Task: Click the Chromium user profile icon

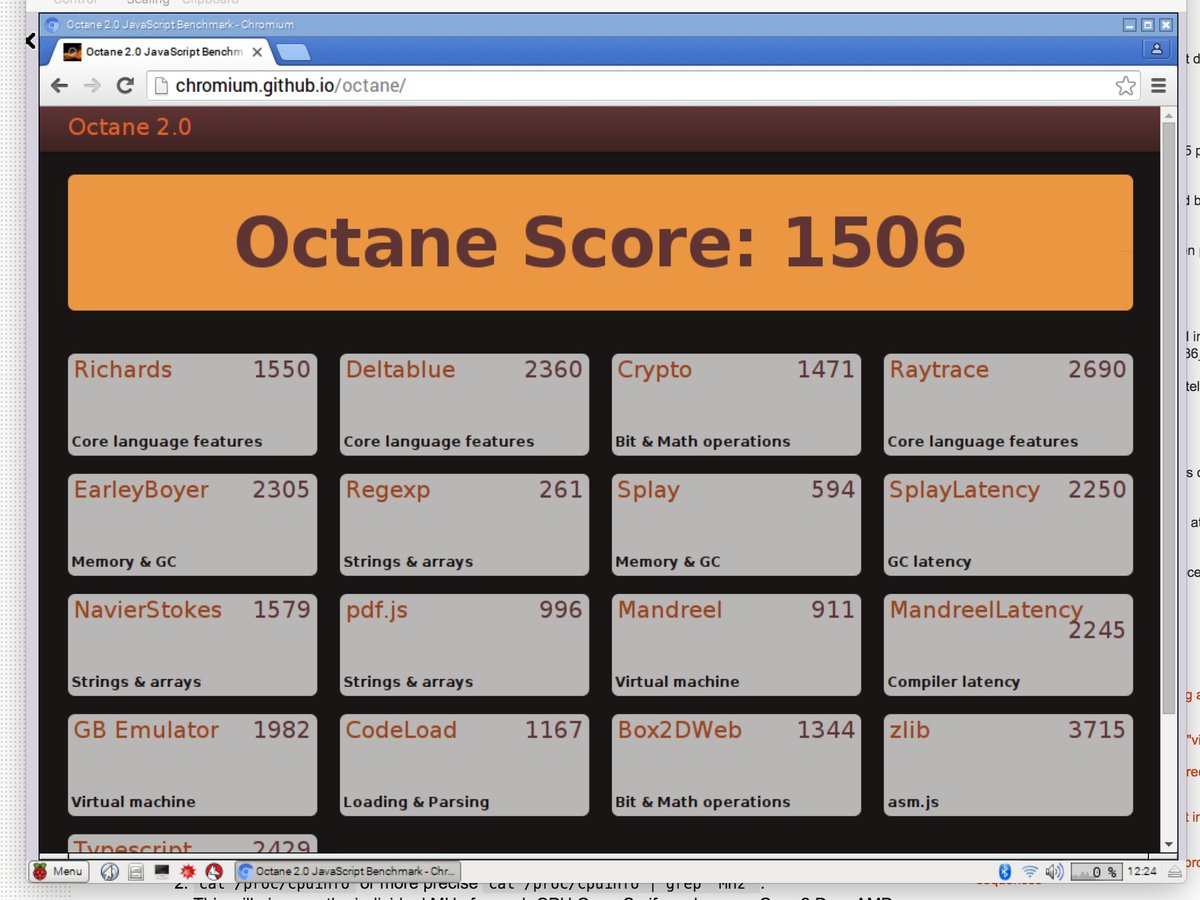Action: click(x=1157, y=49)
